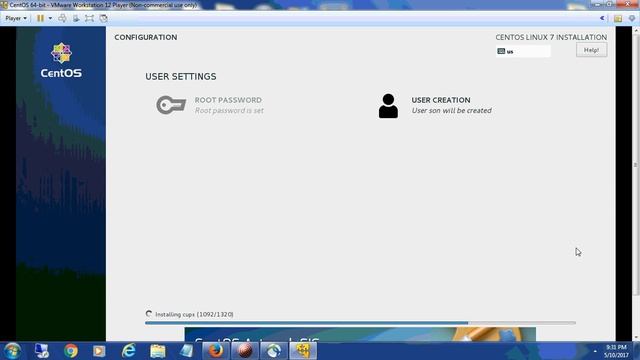Click the Help! button
The width and height of the screenshot is (640, 360).
pos(591,50)
